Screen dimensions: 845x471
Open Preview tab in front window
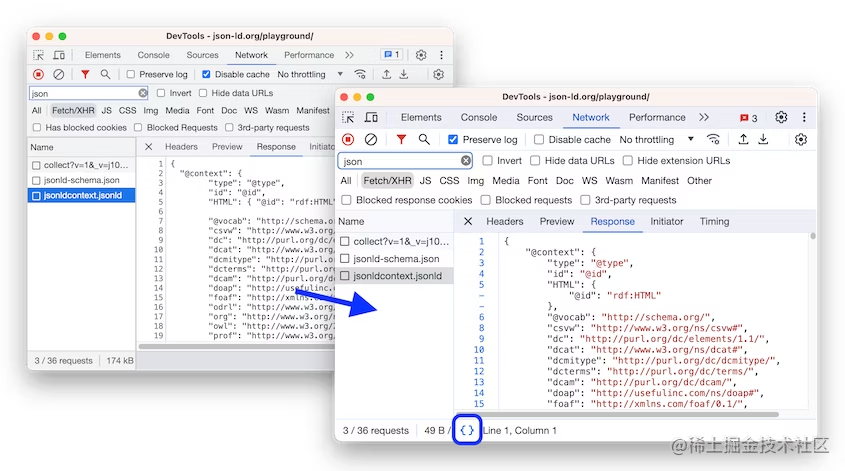[557, 221]
